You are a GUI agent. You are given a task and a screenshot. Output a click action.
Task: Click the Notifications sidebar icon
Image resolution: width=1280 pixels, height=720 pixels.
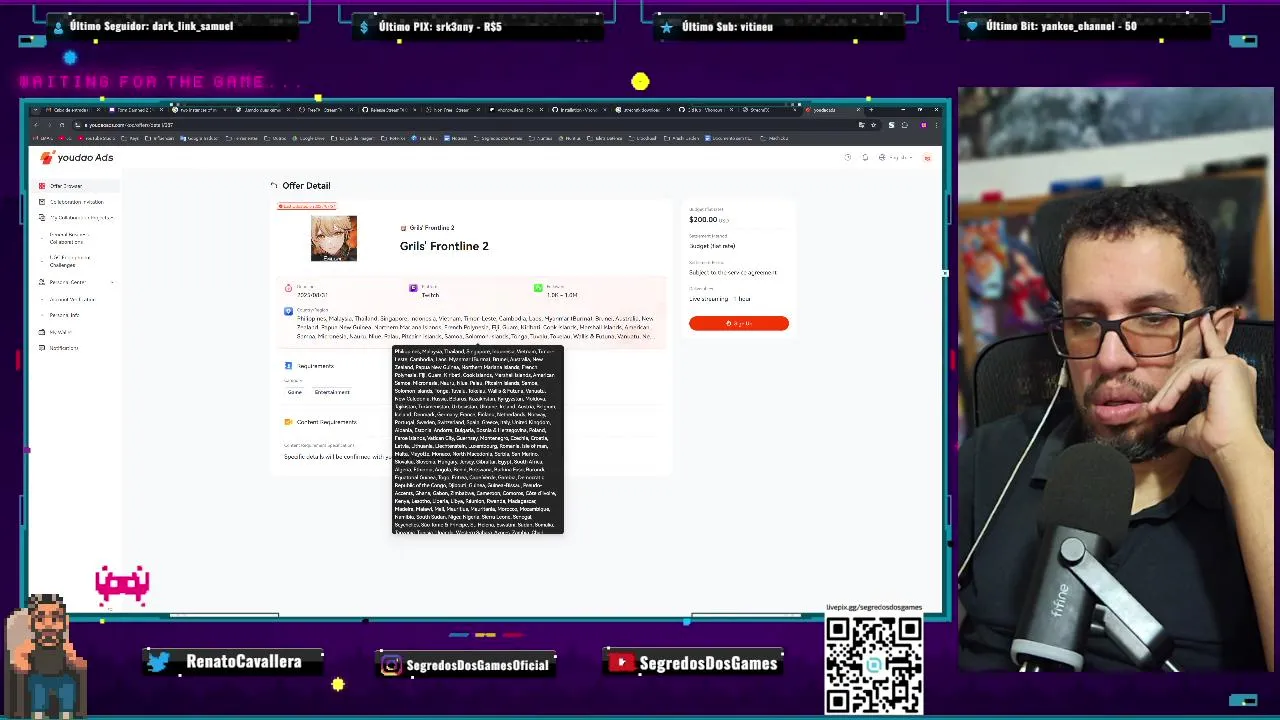click(x=42, y=348)
